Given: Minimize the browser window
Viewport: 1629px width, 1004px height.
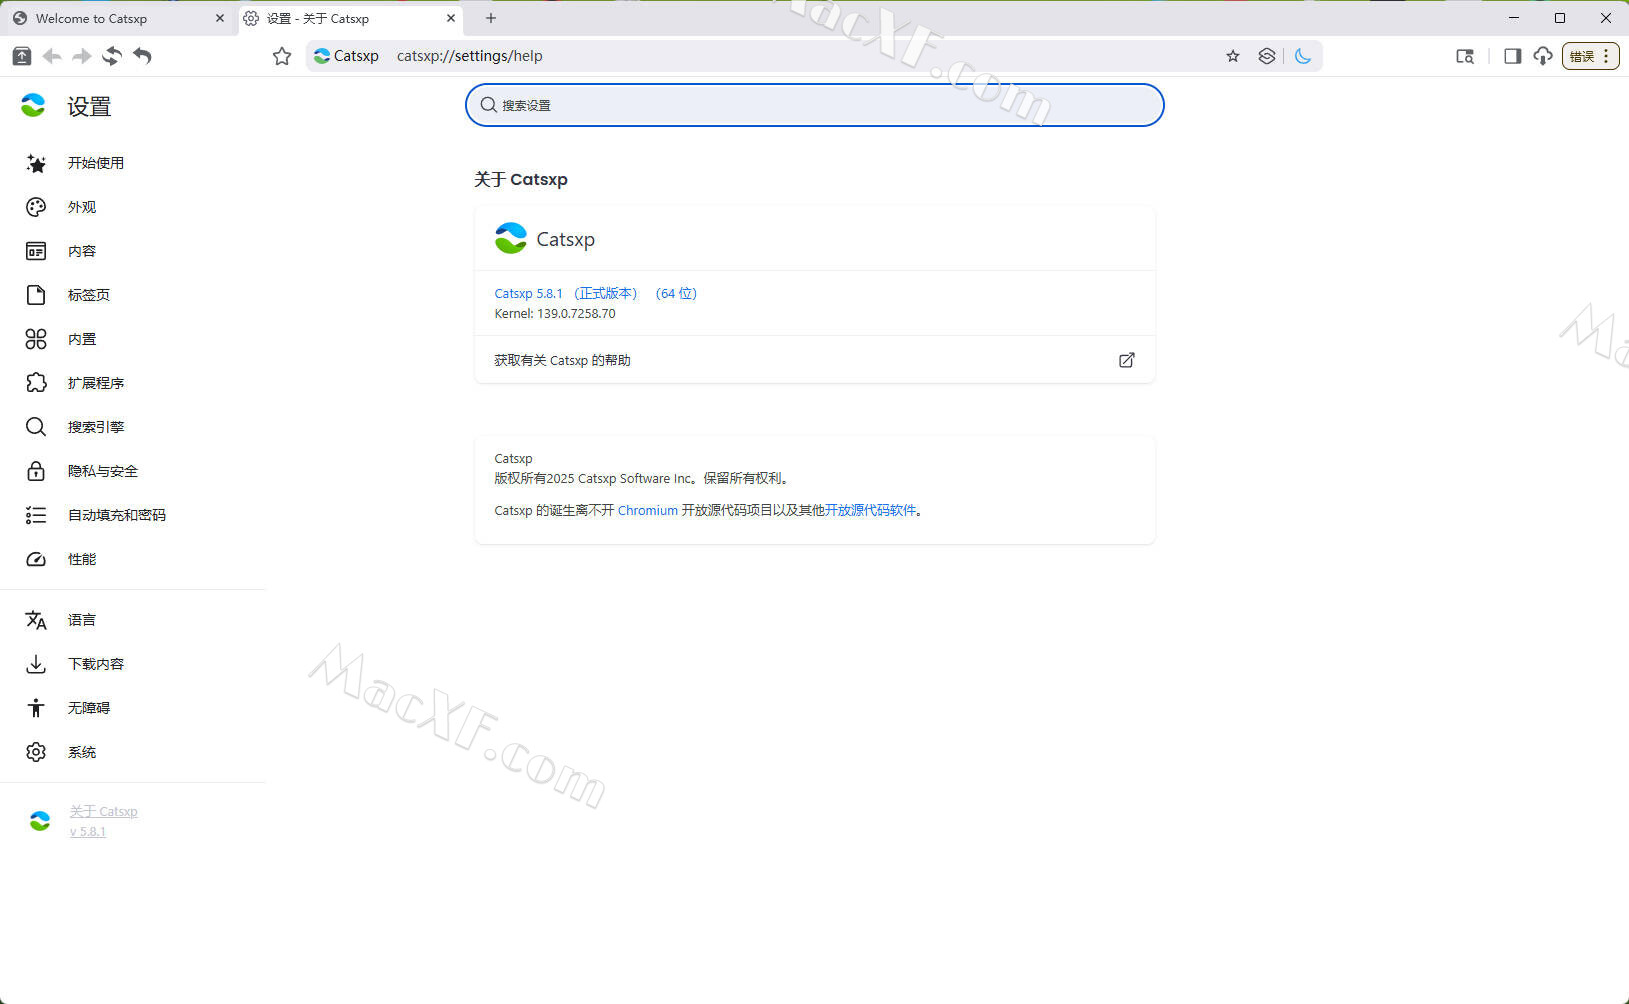Looking at the screenshot, I should click(1513, 18).
